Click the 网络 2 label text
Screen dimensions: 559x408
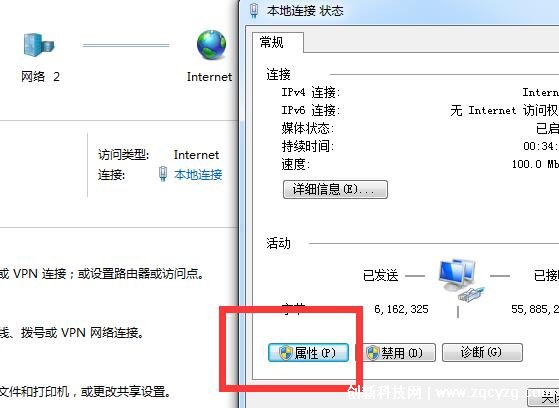pos(40,76)
